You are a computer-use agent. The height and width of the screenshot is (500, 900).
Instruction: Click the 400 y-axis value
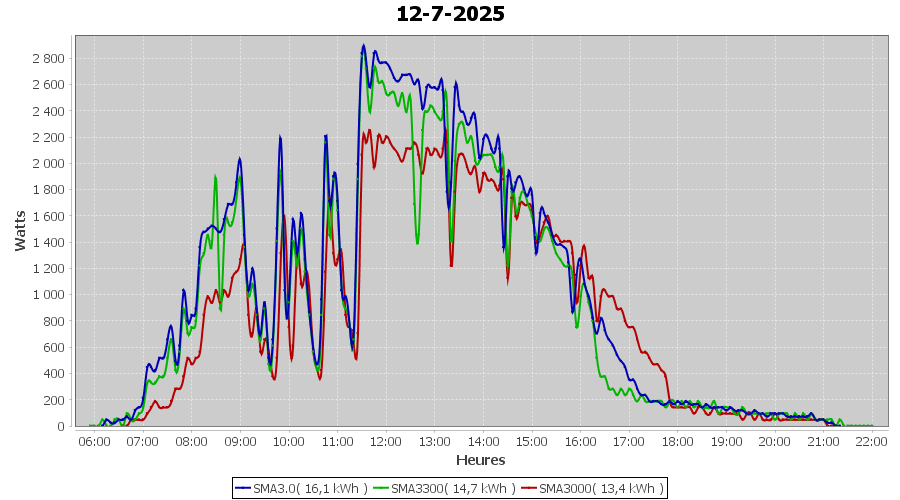tap(53, 374)
